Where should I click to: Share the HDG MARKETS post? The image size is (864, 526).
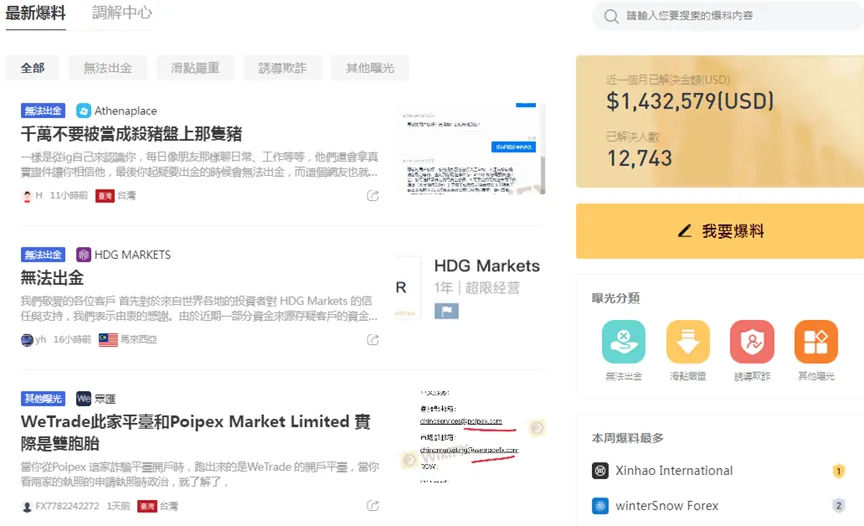[373, 340]
